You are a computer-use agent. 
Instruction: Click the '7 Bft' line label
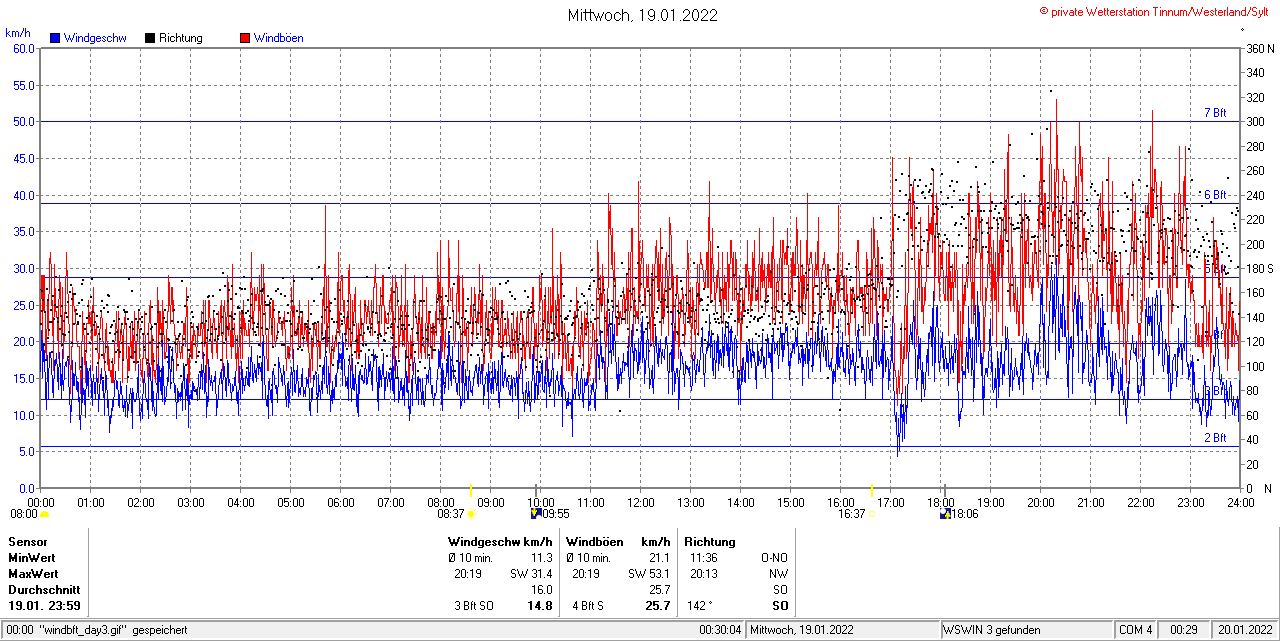pos(1215,113)
